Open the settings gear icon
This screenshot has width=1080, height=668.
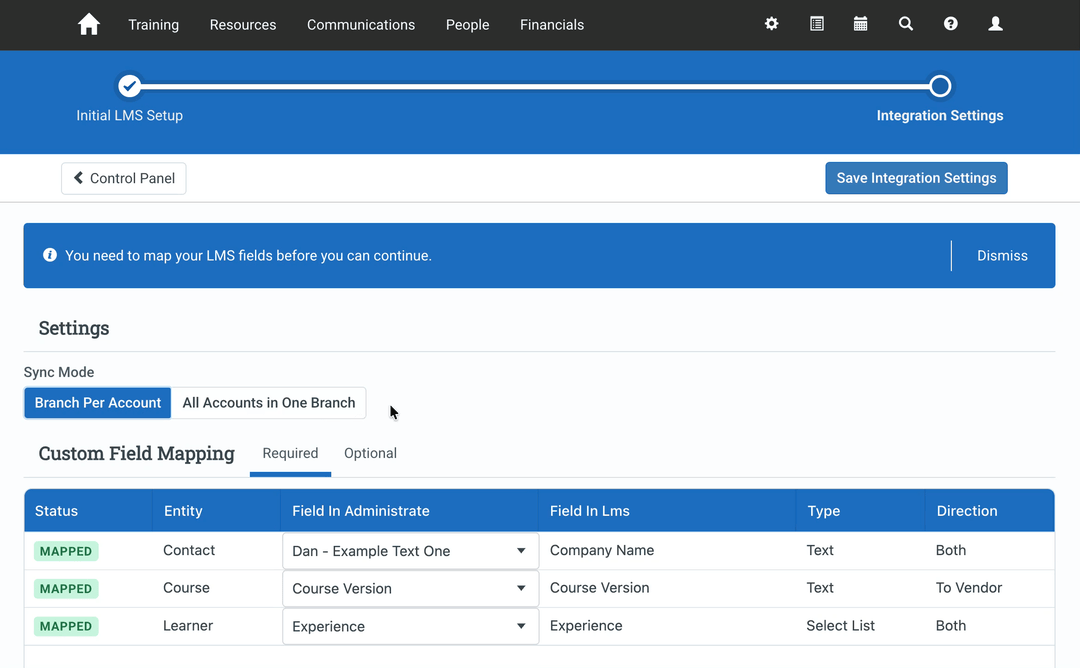click(x=771, y=24)
